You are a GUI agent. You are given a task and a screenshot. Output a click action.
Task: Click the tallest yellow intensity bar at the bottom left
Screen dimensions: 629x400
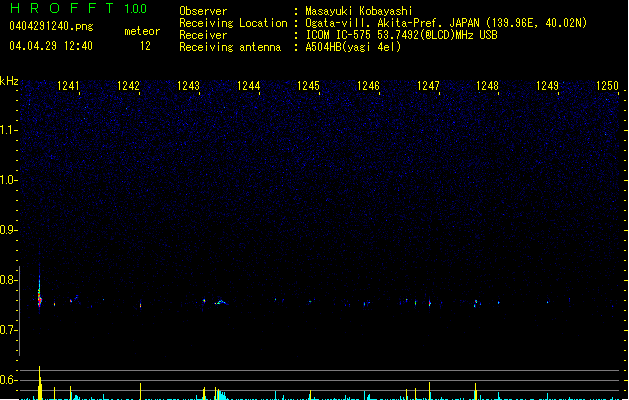[x=40, y=383]
